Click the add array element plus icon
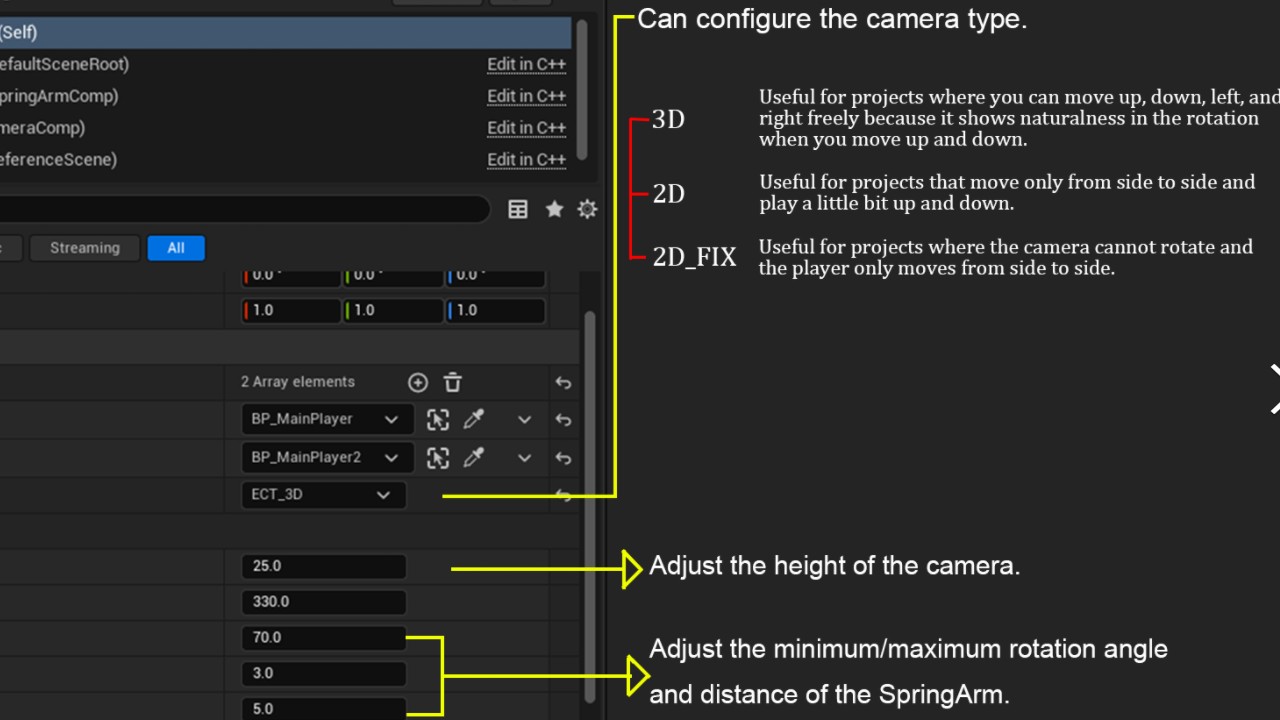The width and height of the screenshot is (1280, 720). (418, 383)
